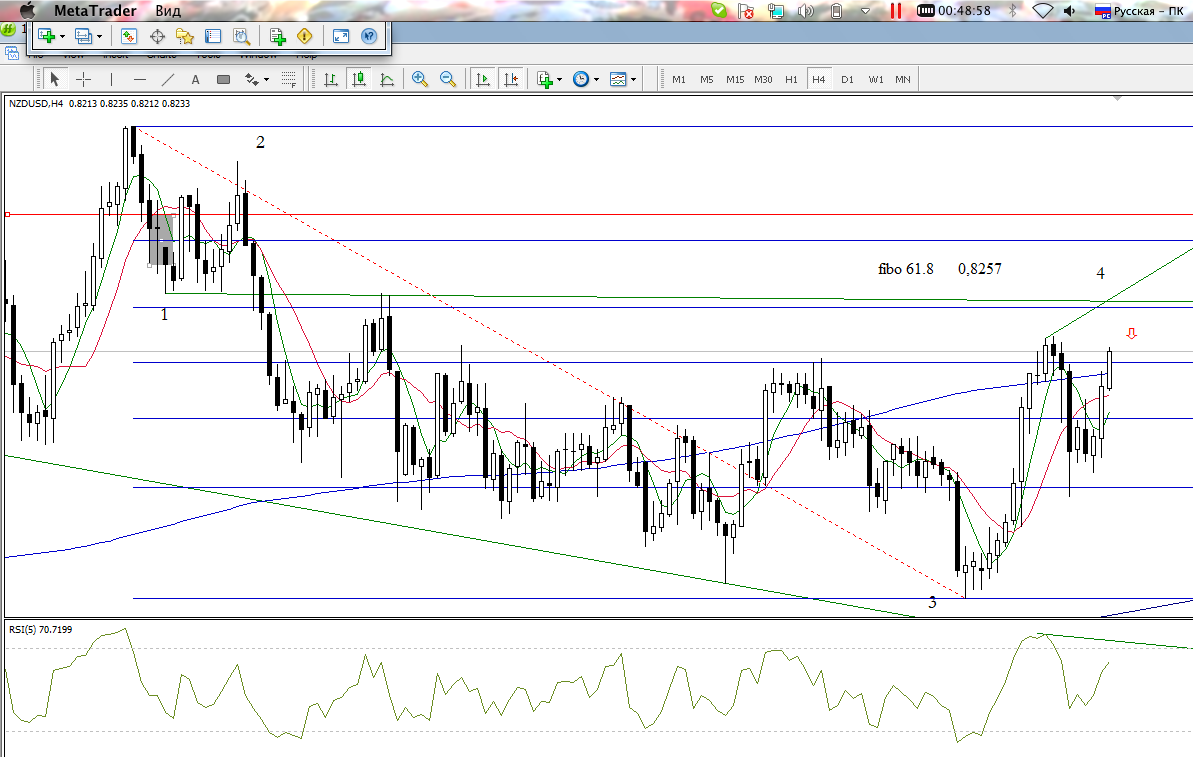The width and height of the screenshot is (1193, 757).
Task: Draw a vertical line tool
Action: coord(112,79)
